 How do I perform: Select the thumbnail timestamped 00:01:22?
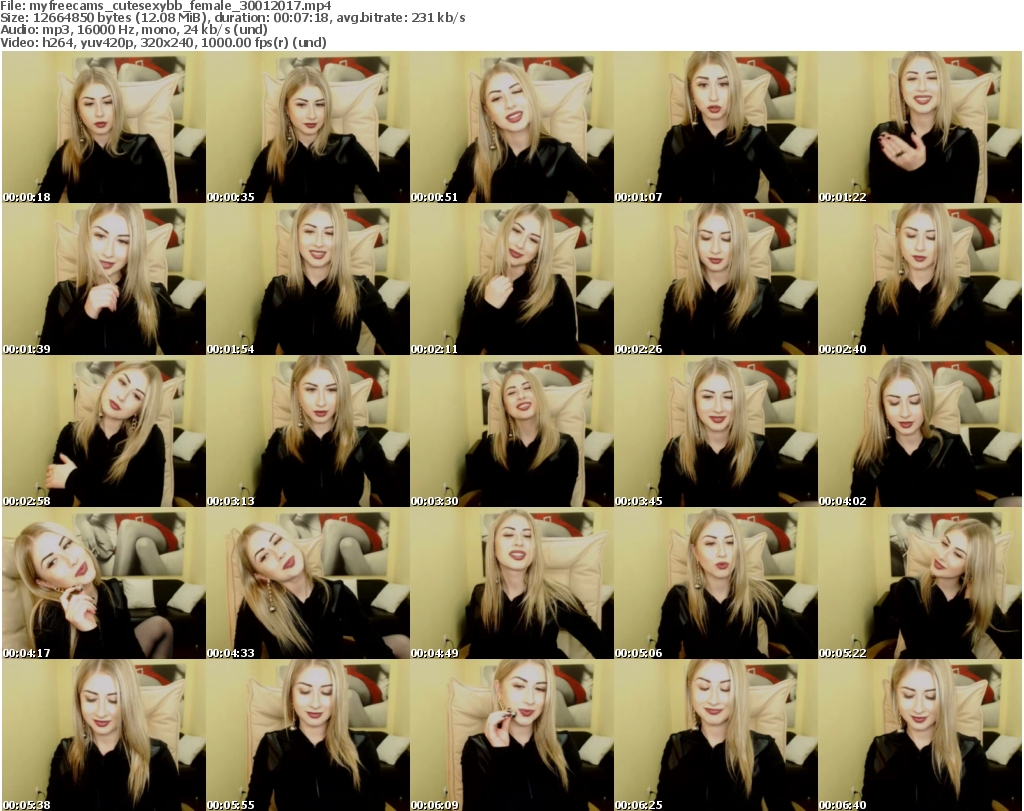[x=920, y=127]
